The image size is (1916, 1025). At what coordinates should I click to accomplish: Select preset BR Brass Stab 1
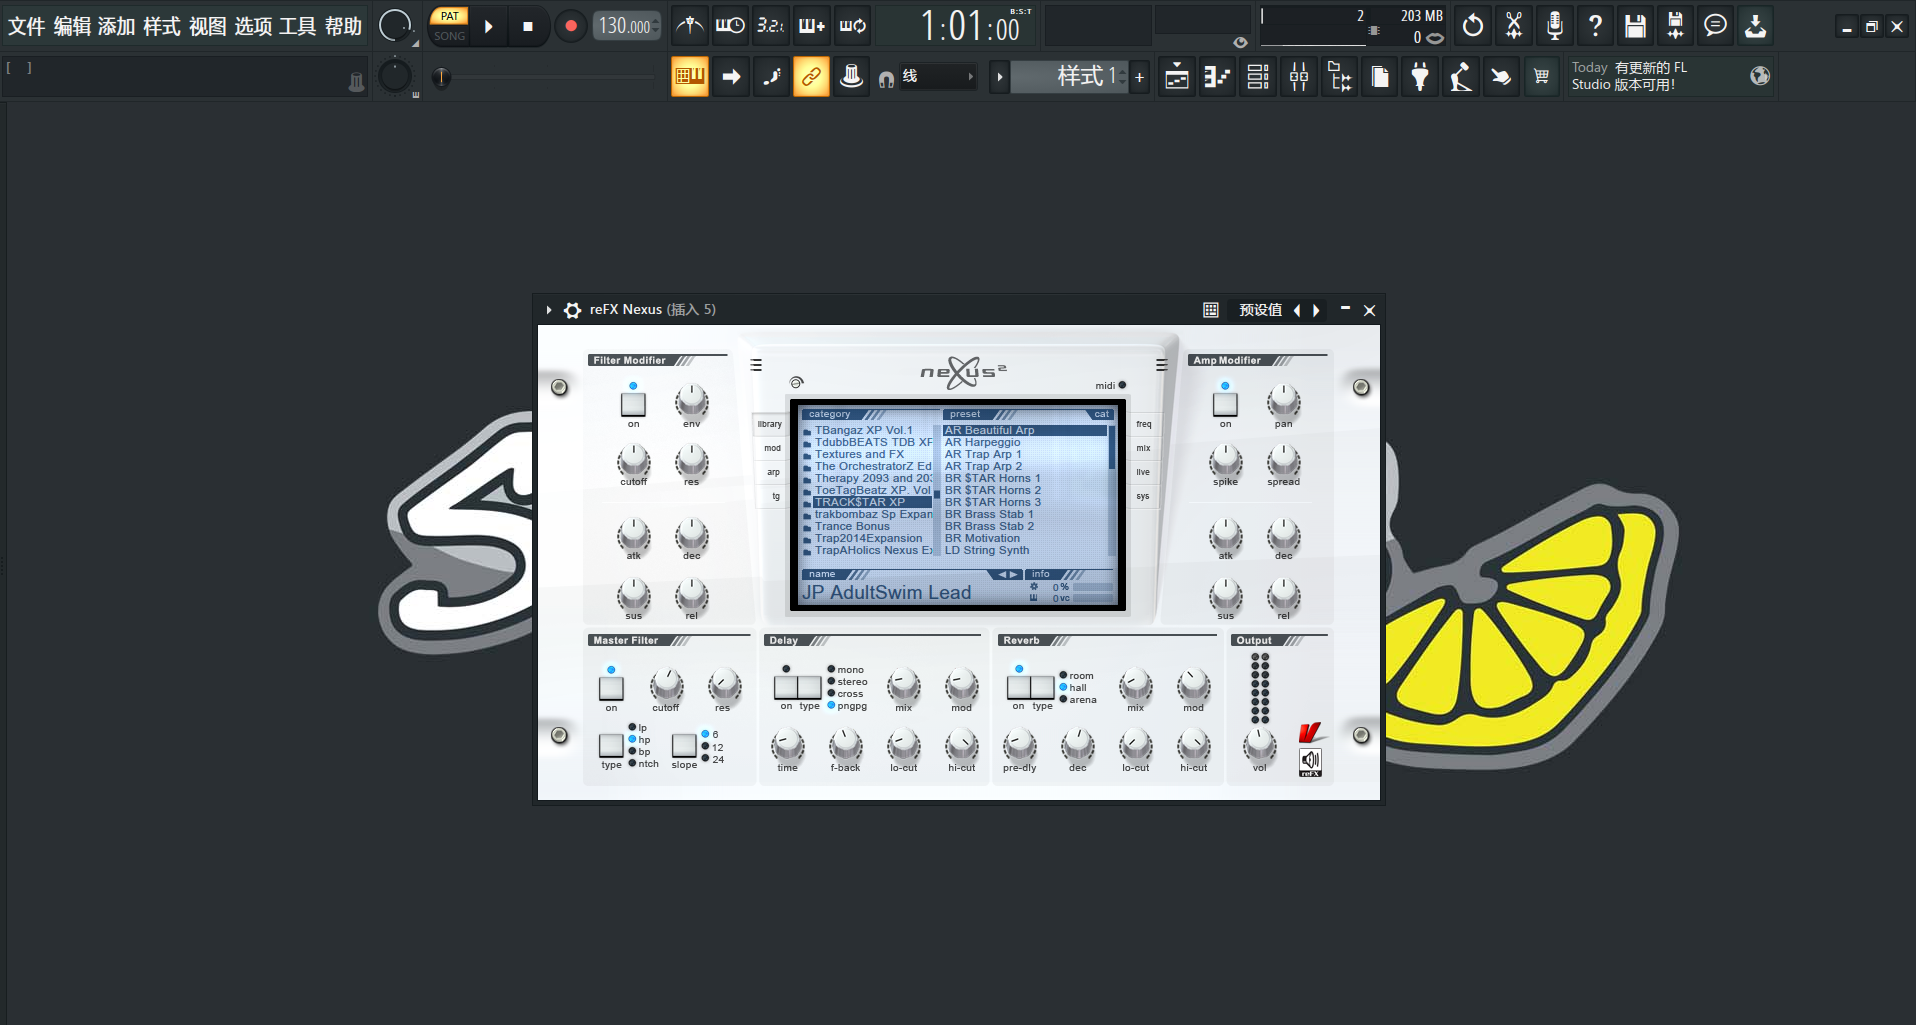point(989,513)
